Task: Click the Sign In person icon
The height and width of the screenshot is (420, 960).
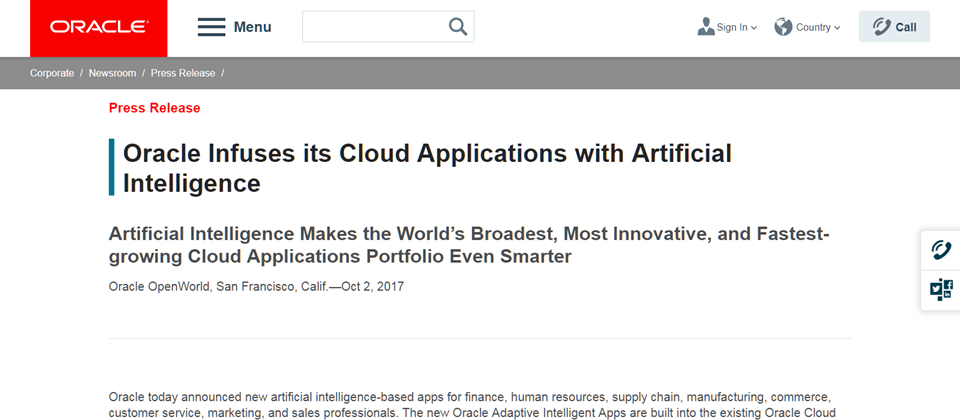Action: click(706, 27)
